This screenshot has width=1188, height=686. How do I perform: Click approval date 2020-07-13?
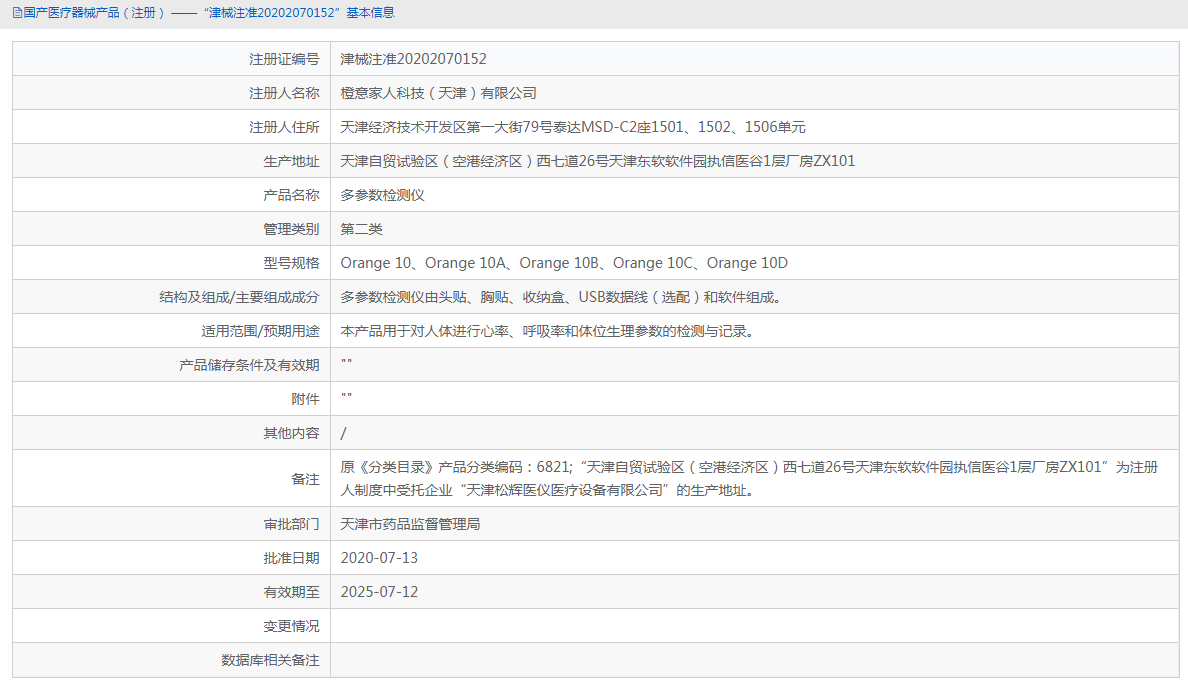(x=379, y=558)
